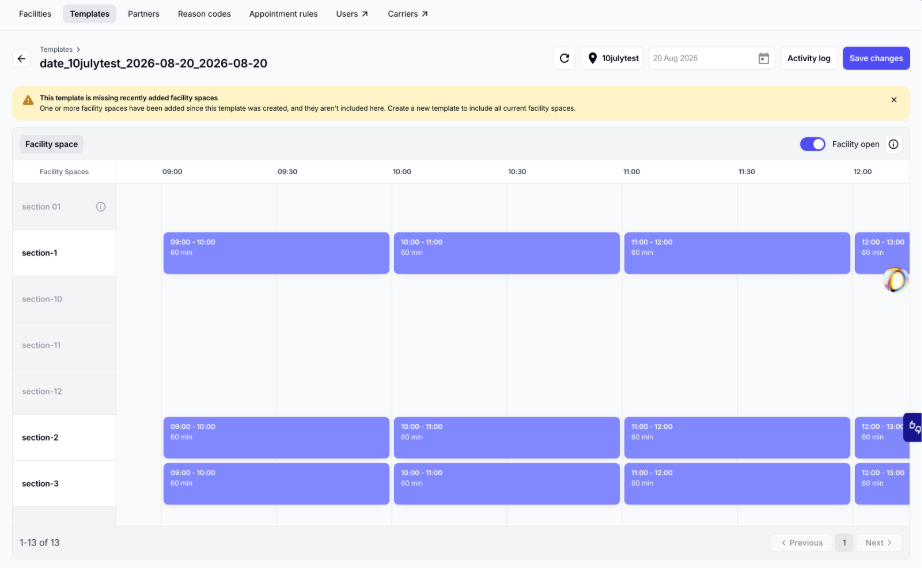The width and height of the screenshot is (922, 568).
Task: Select section-1 11:00 - 12:00 slot
Action: [737, 253]
